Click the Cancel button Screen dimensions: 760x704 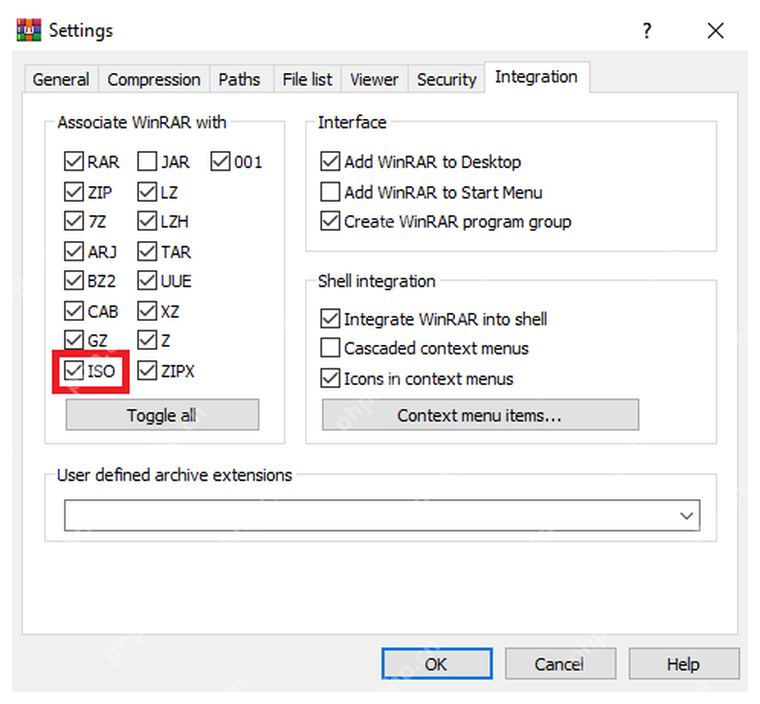pyautogui.click(x=560, y=664)
